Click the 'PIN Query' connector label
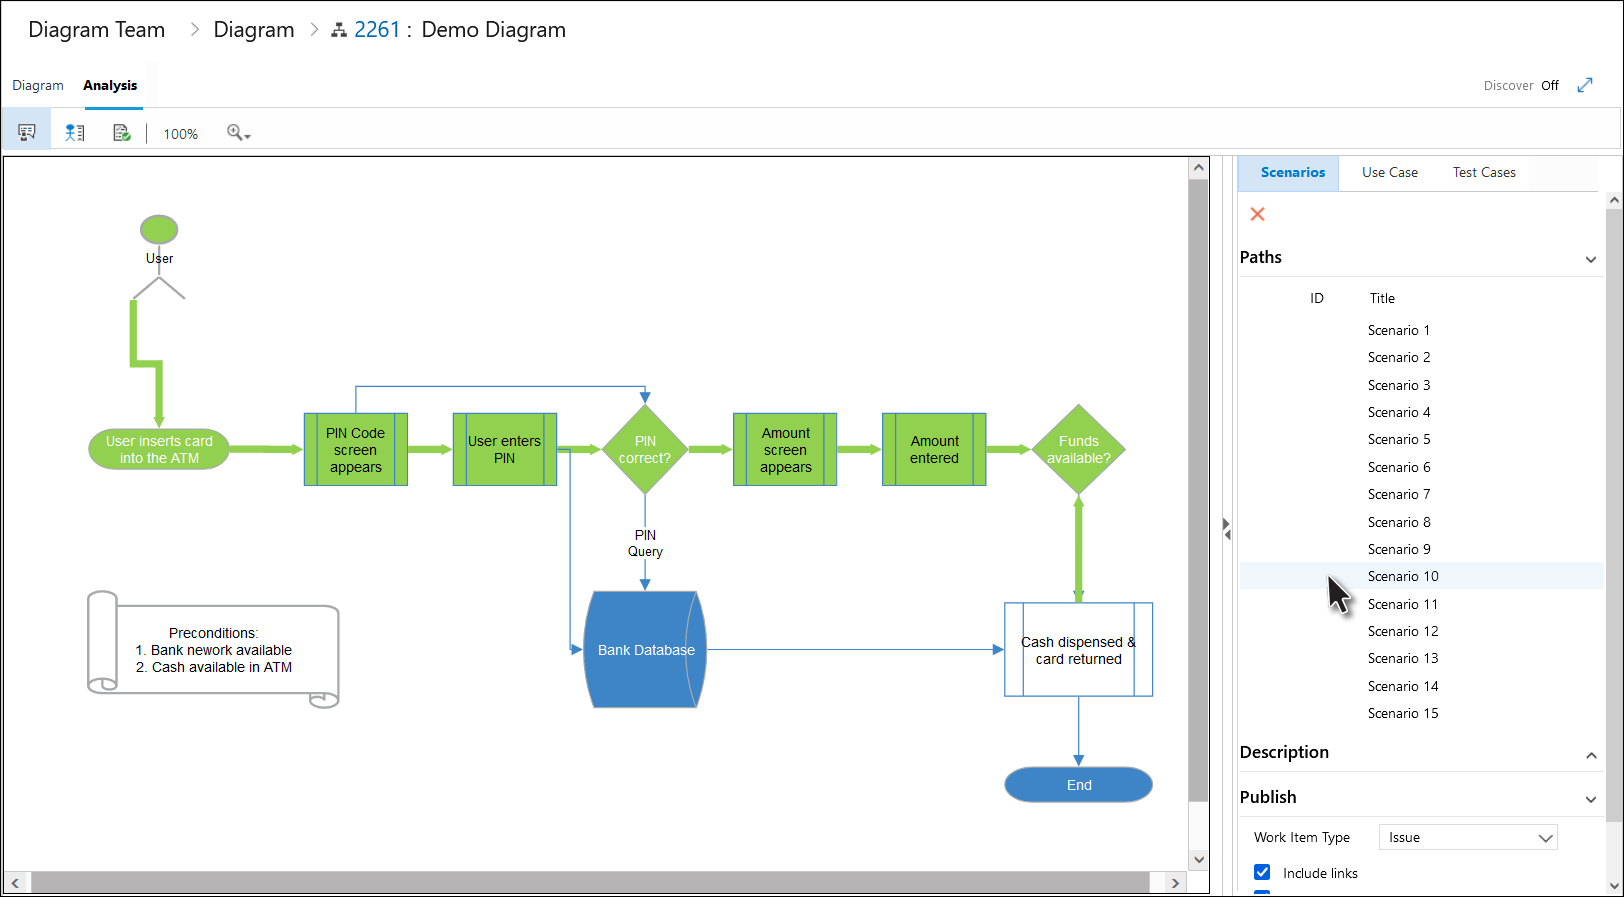 click(x=645, y=543)
